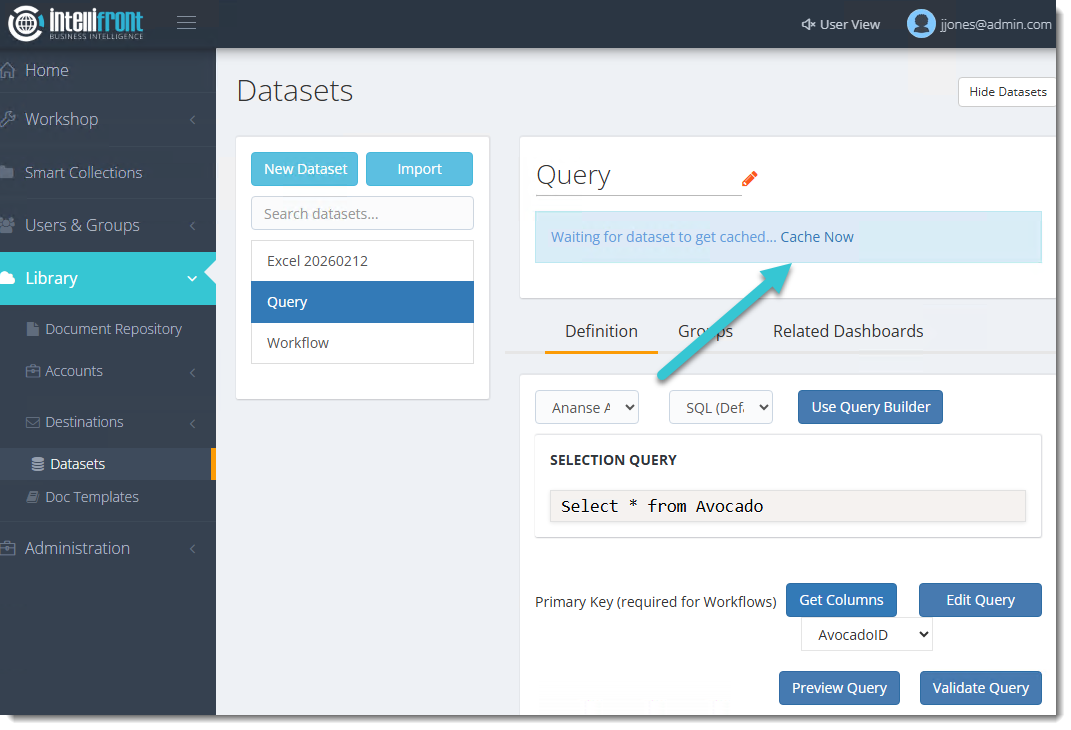Open the Ananse datasource dropdown

point(587,407)
